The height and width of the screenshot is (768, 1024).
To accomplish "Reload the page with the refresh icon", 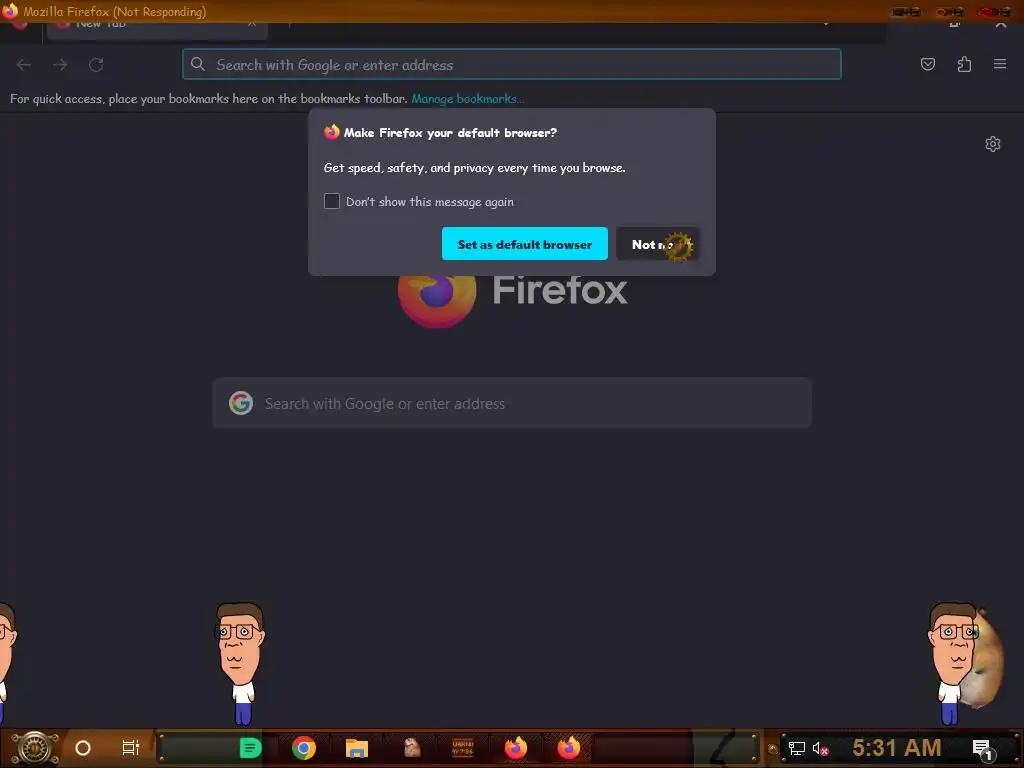I will coord(96,65).
